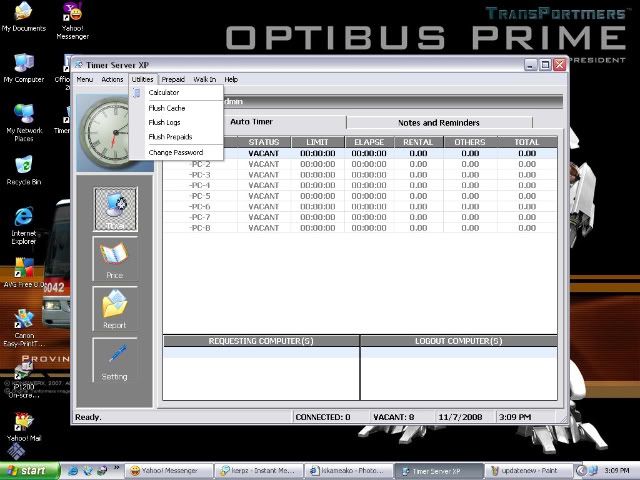
Task: Select the PC-5 row
Action: point(360,196)
